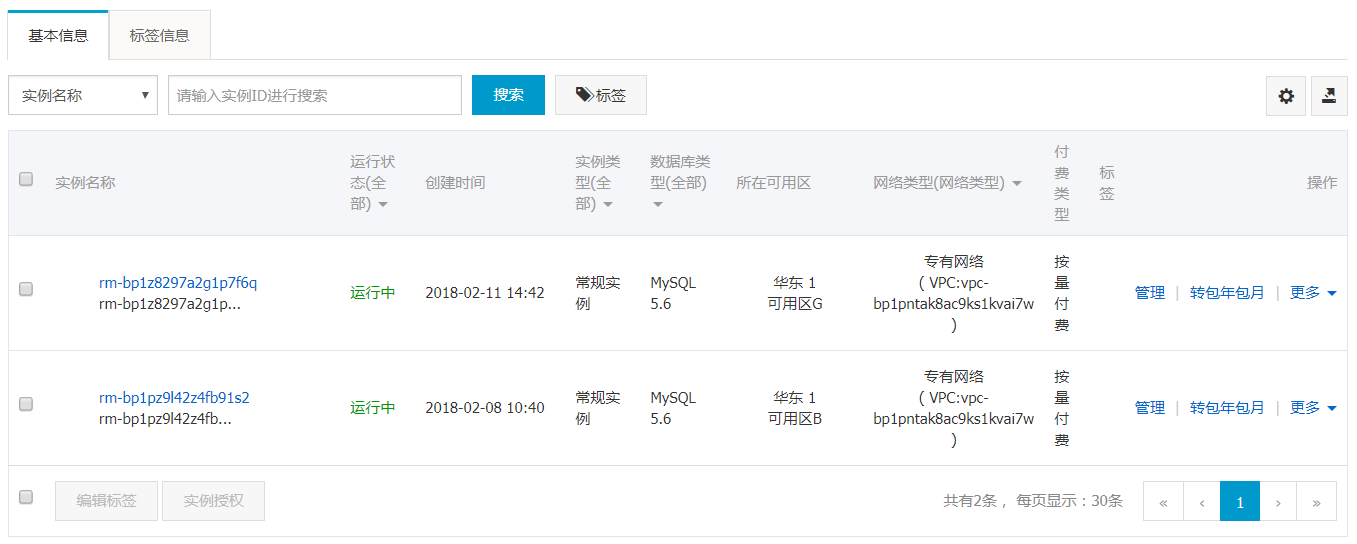
Task: Toggle the select-all checkbox in table header
Action: tap(26, 179)
